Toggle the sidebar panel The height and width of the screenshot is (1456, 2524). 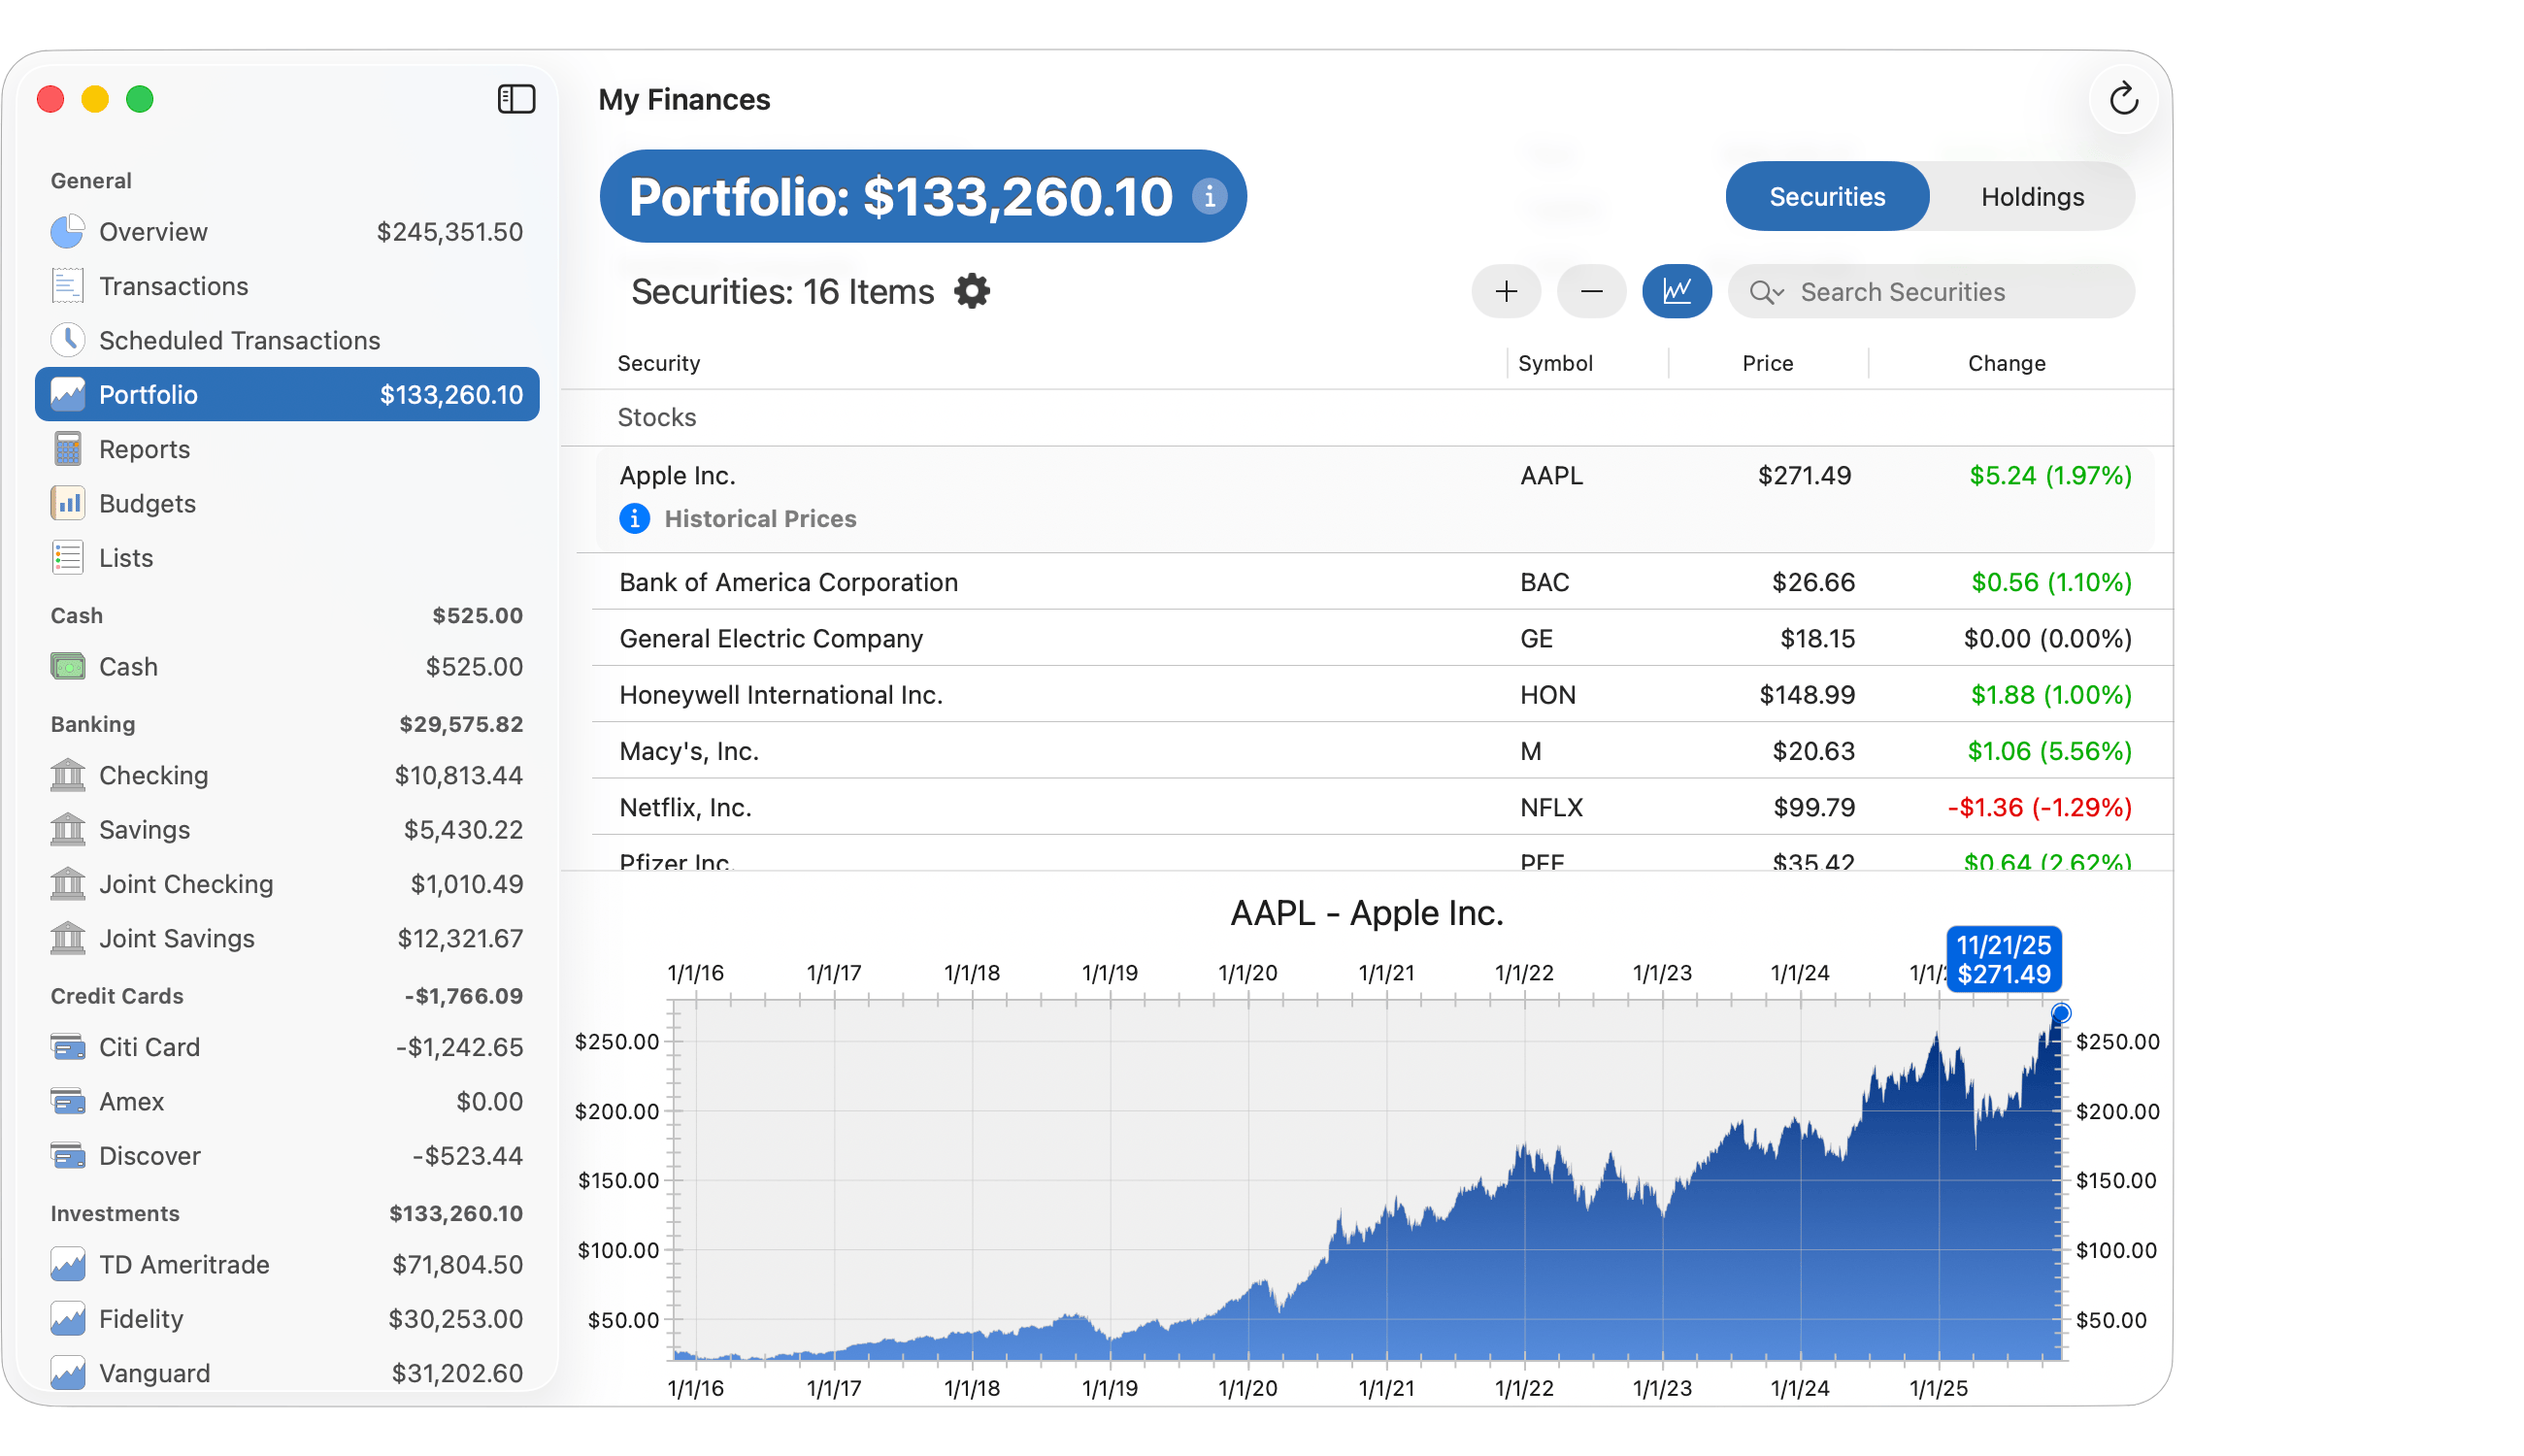click(516, 99)
